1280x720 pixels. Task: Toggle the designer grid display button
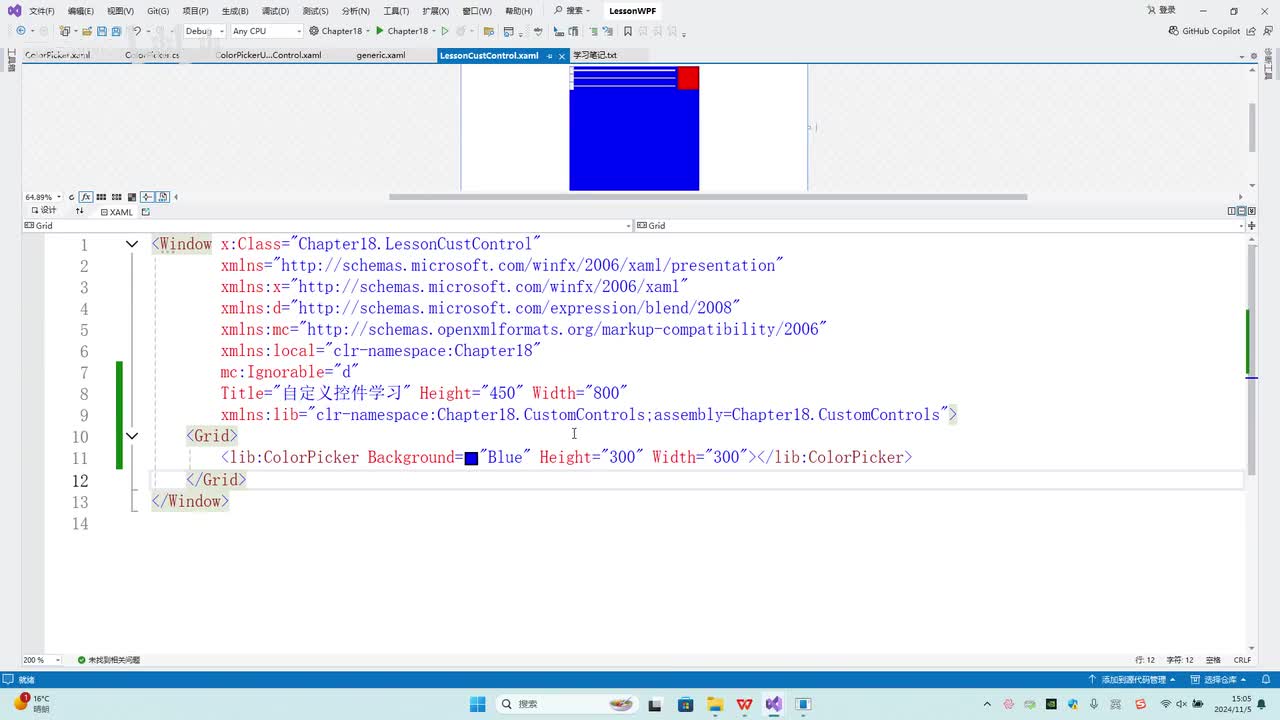point(102,197)
